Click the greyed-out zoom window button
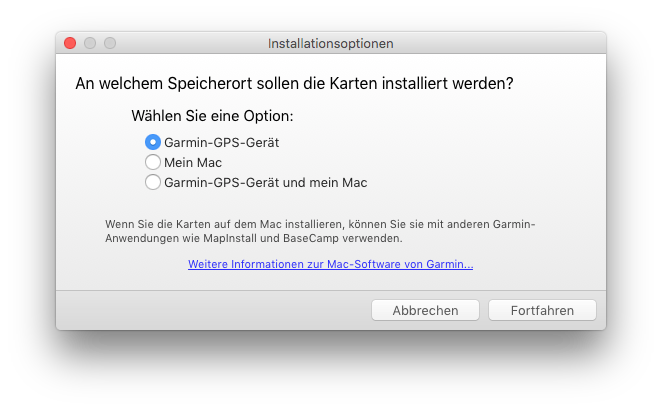The height and width of the screenshot is (410, 662). 110,44
